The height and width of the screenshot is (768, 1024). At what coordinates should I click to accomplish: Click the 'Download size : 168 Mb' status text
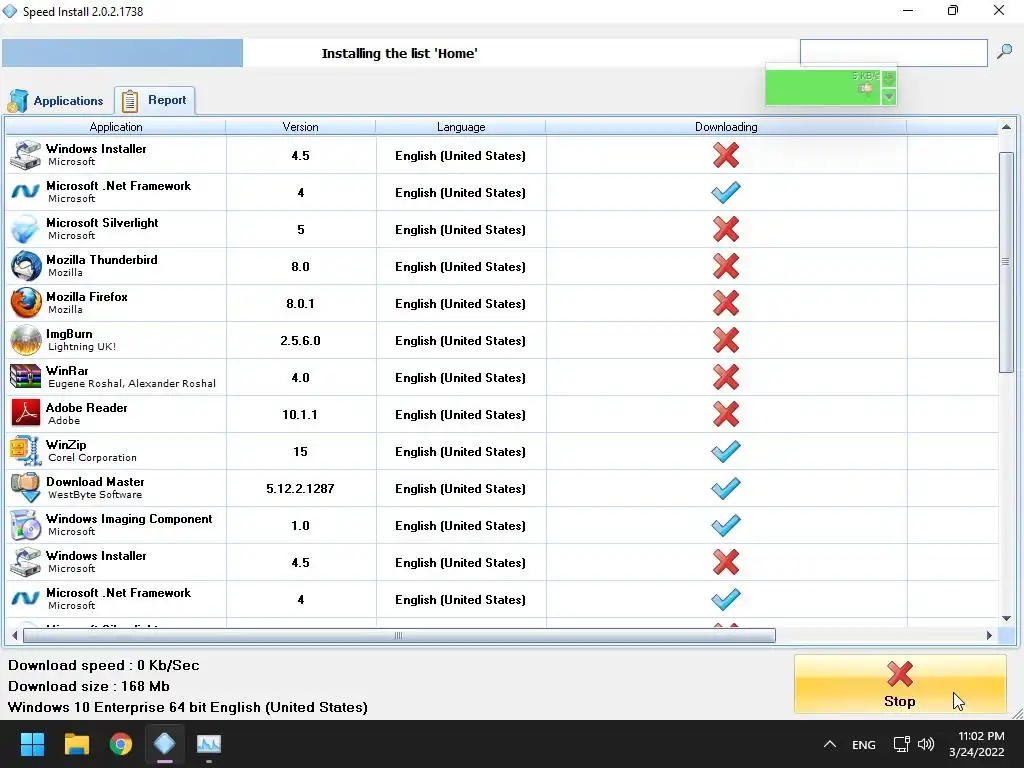89,686
